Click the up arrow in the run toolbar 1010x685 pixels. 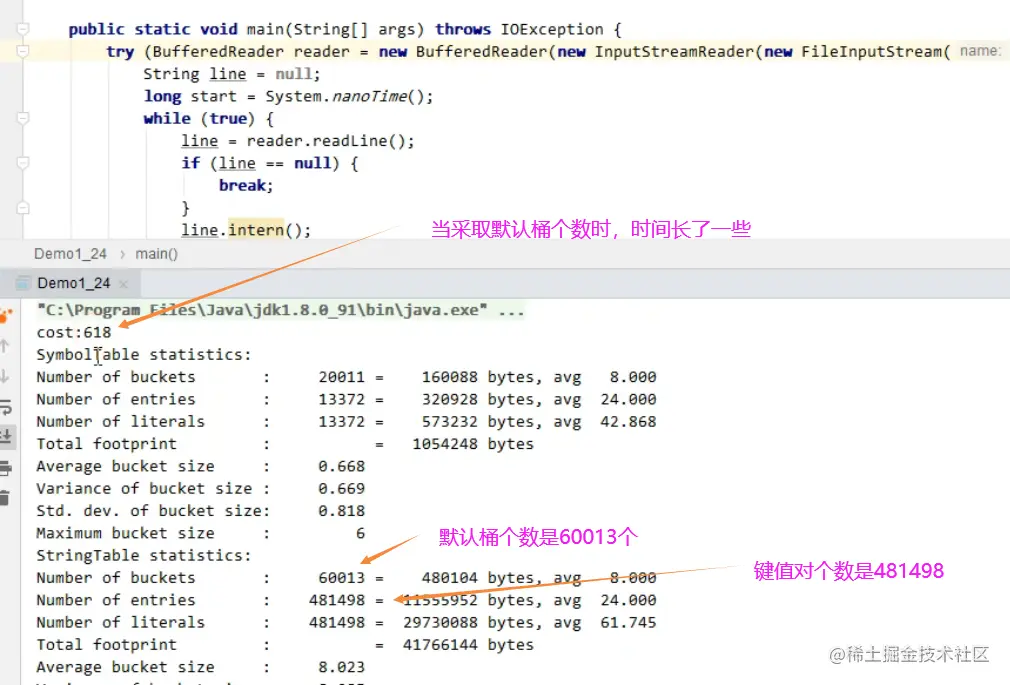pos(5,346)
